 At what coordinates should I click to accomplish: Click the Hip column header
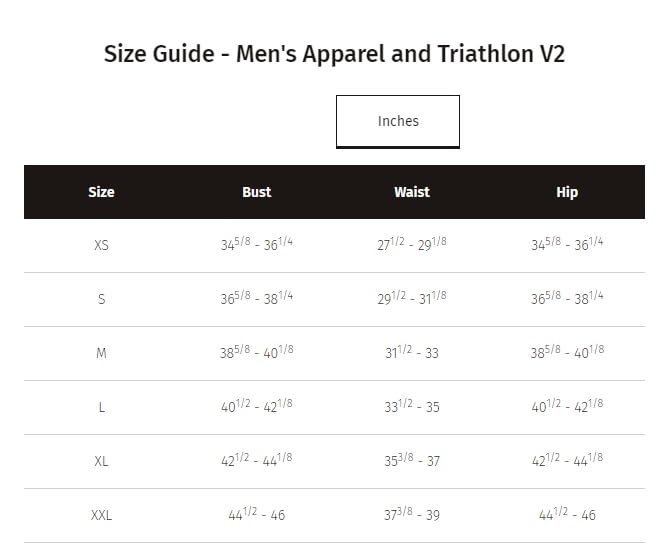coord(567,192)
